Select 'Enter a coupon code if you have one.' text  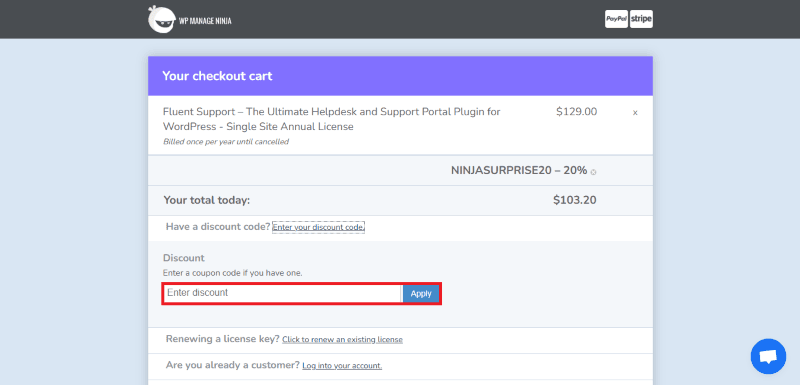(233, 273)
